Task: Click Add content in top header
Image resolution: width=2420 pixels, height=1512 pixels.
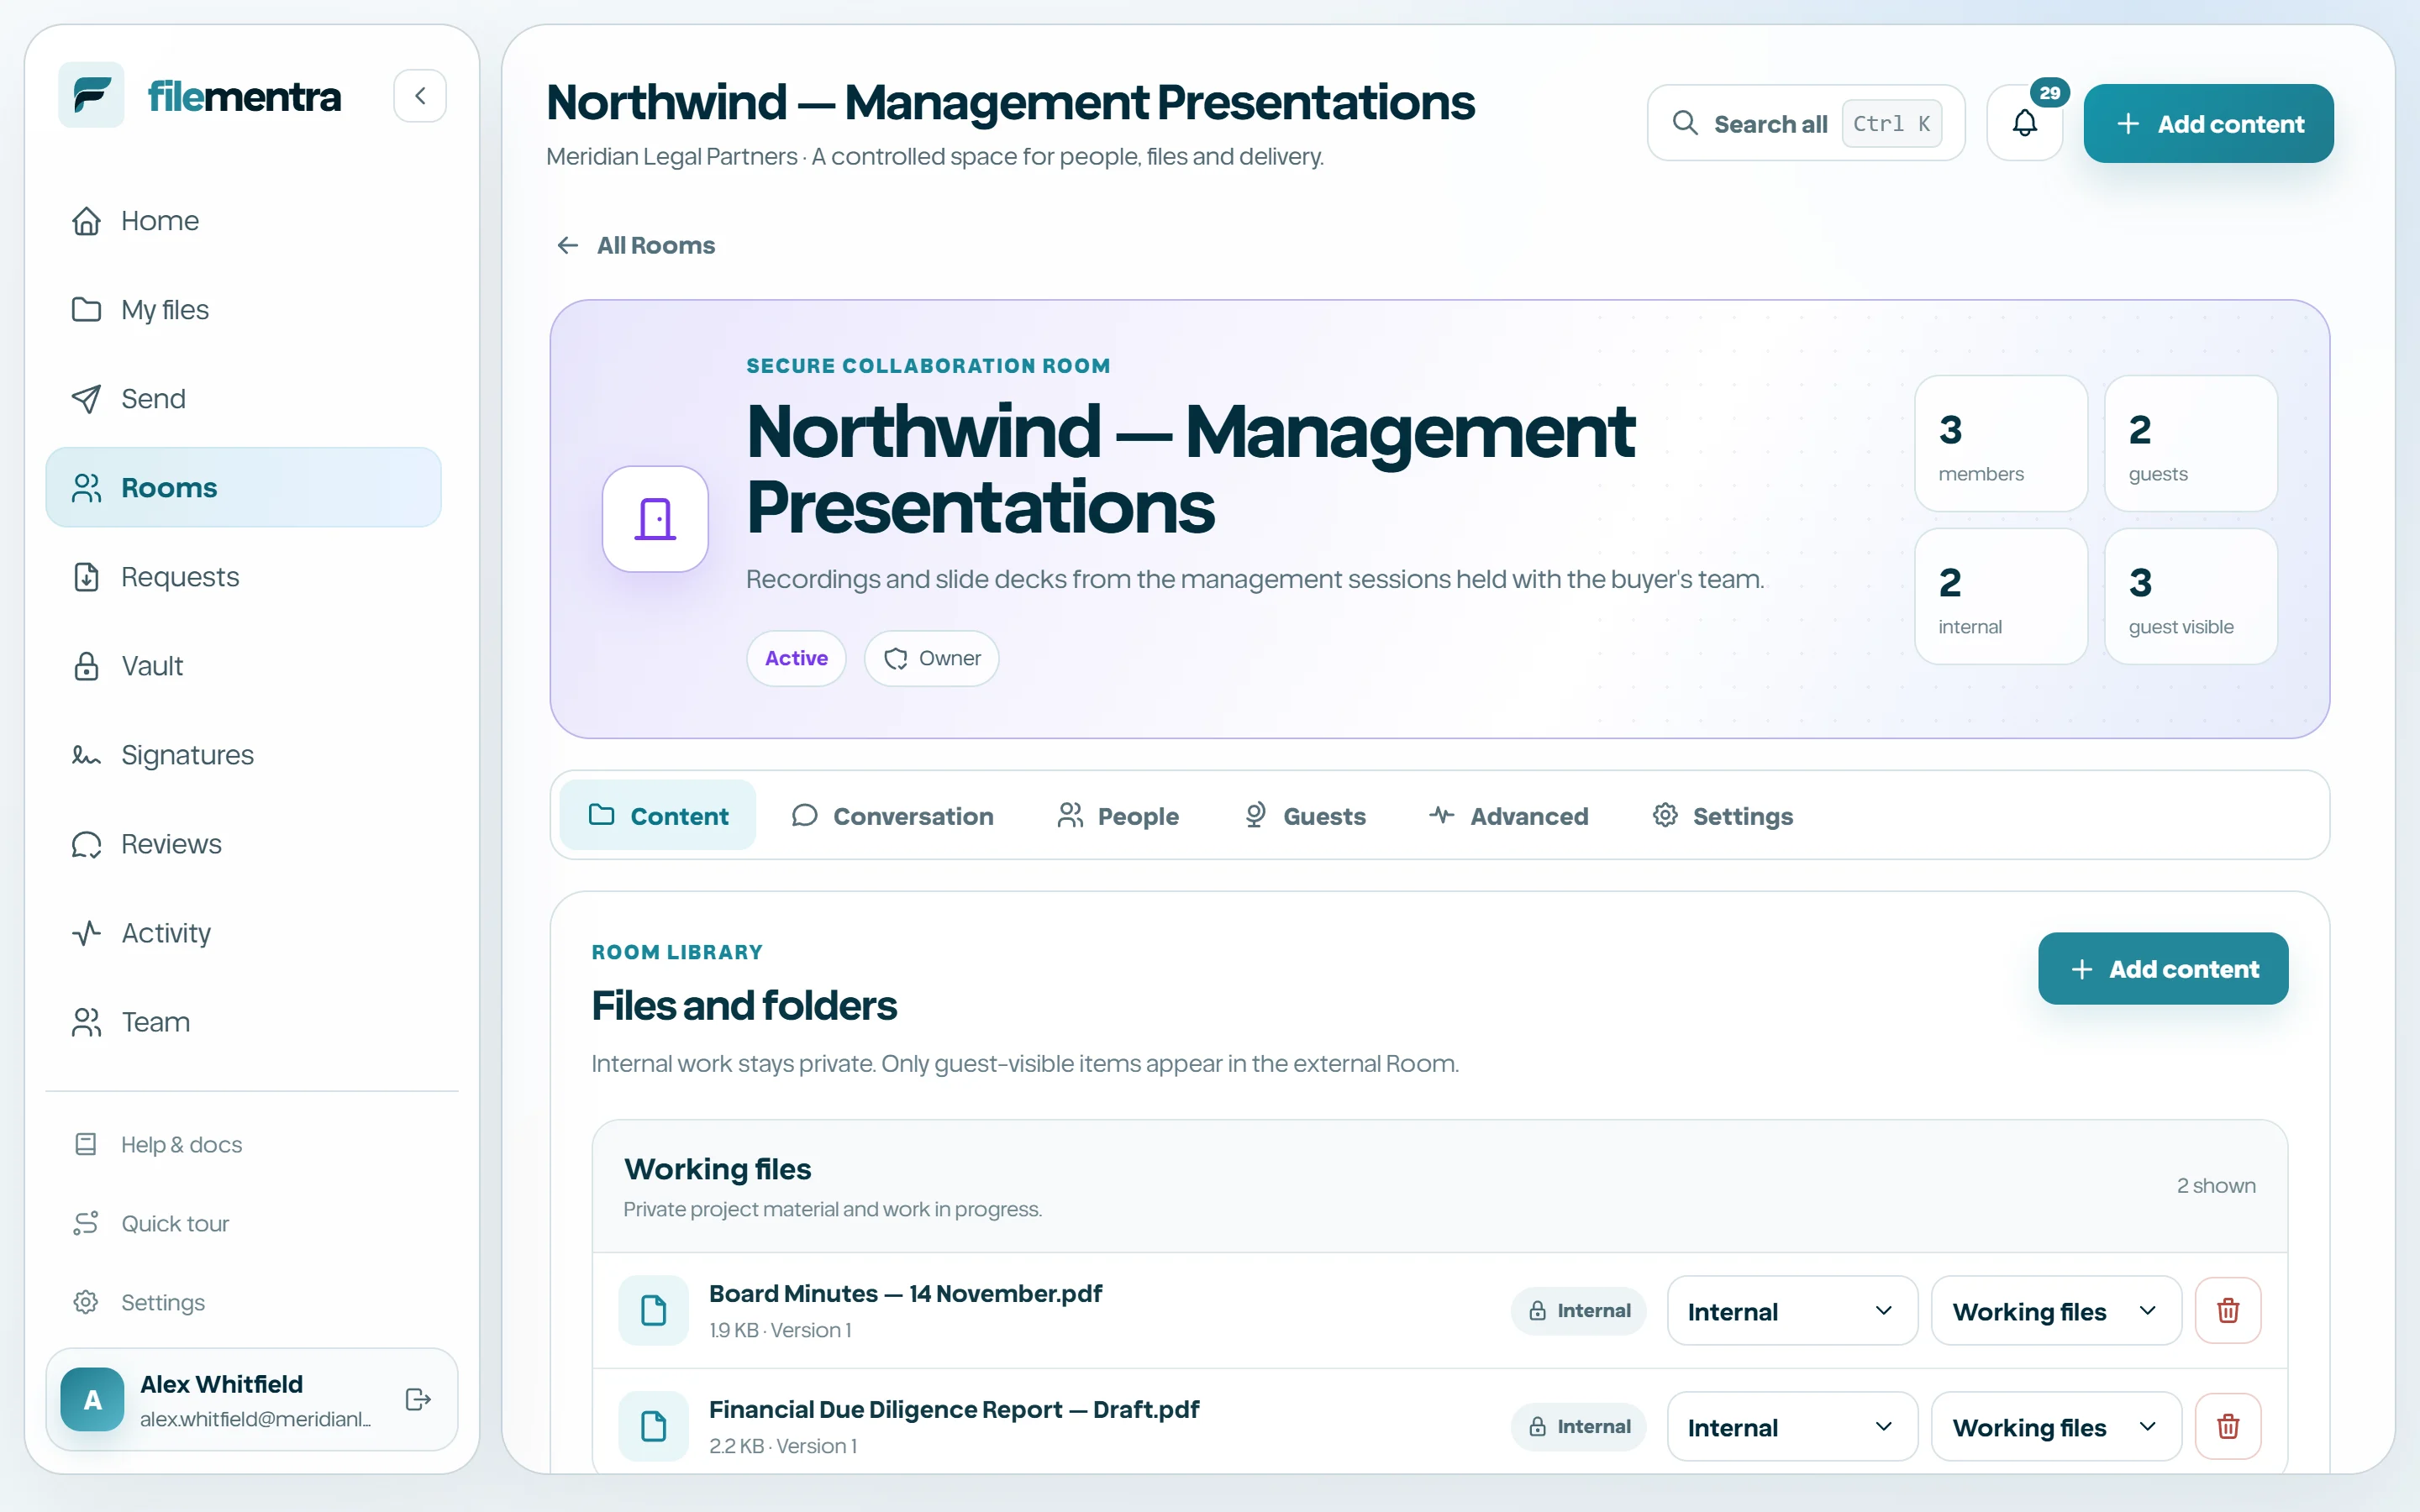Action: coord(2208,123)
